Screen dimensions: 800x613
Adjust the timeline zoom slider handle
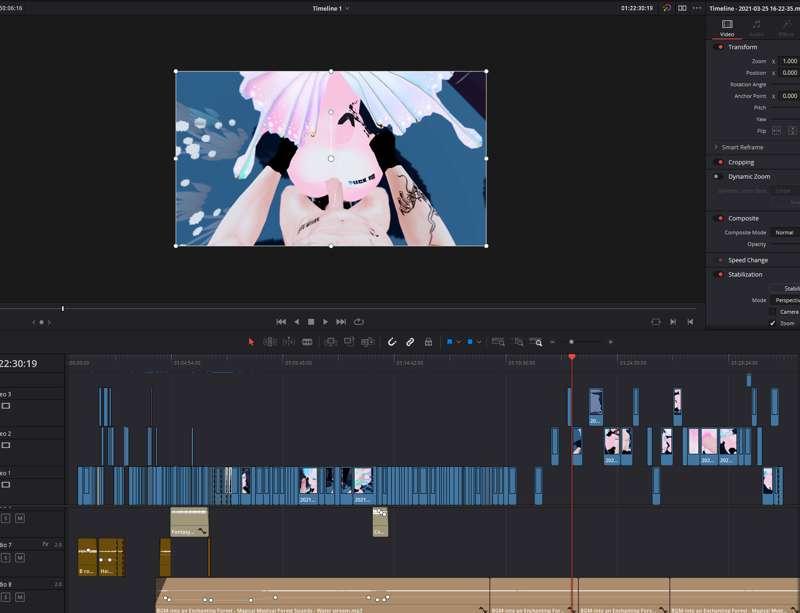(571, 342)
